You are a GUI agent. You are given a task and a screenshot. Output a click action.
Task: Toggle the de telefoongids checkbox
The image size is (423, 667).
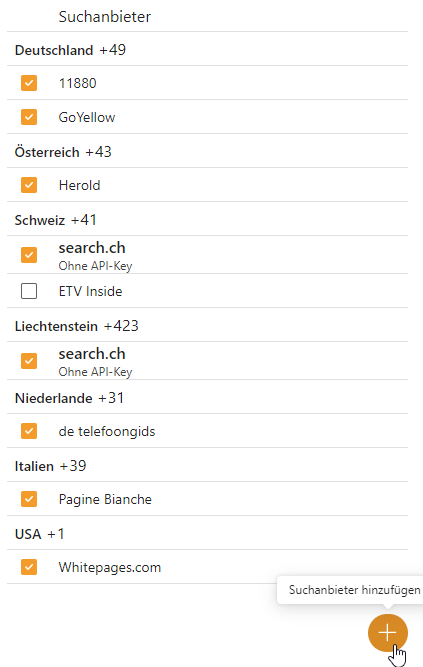click(29, 431)
